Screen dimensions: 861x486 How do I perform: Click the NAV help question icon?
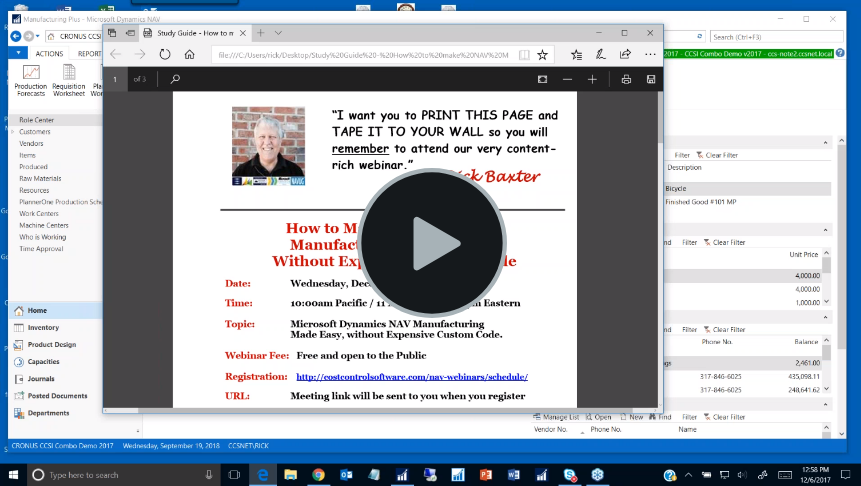(x=840, y=53)
